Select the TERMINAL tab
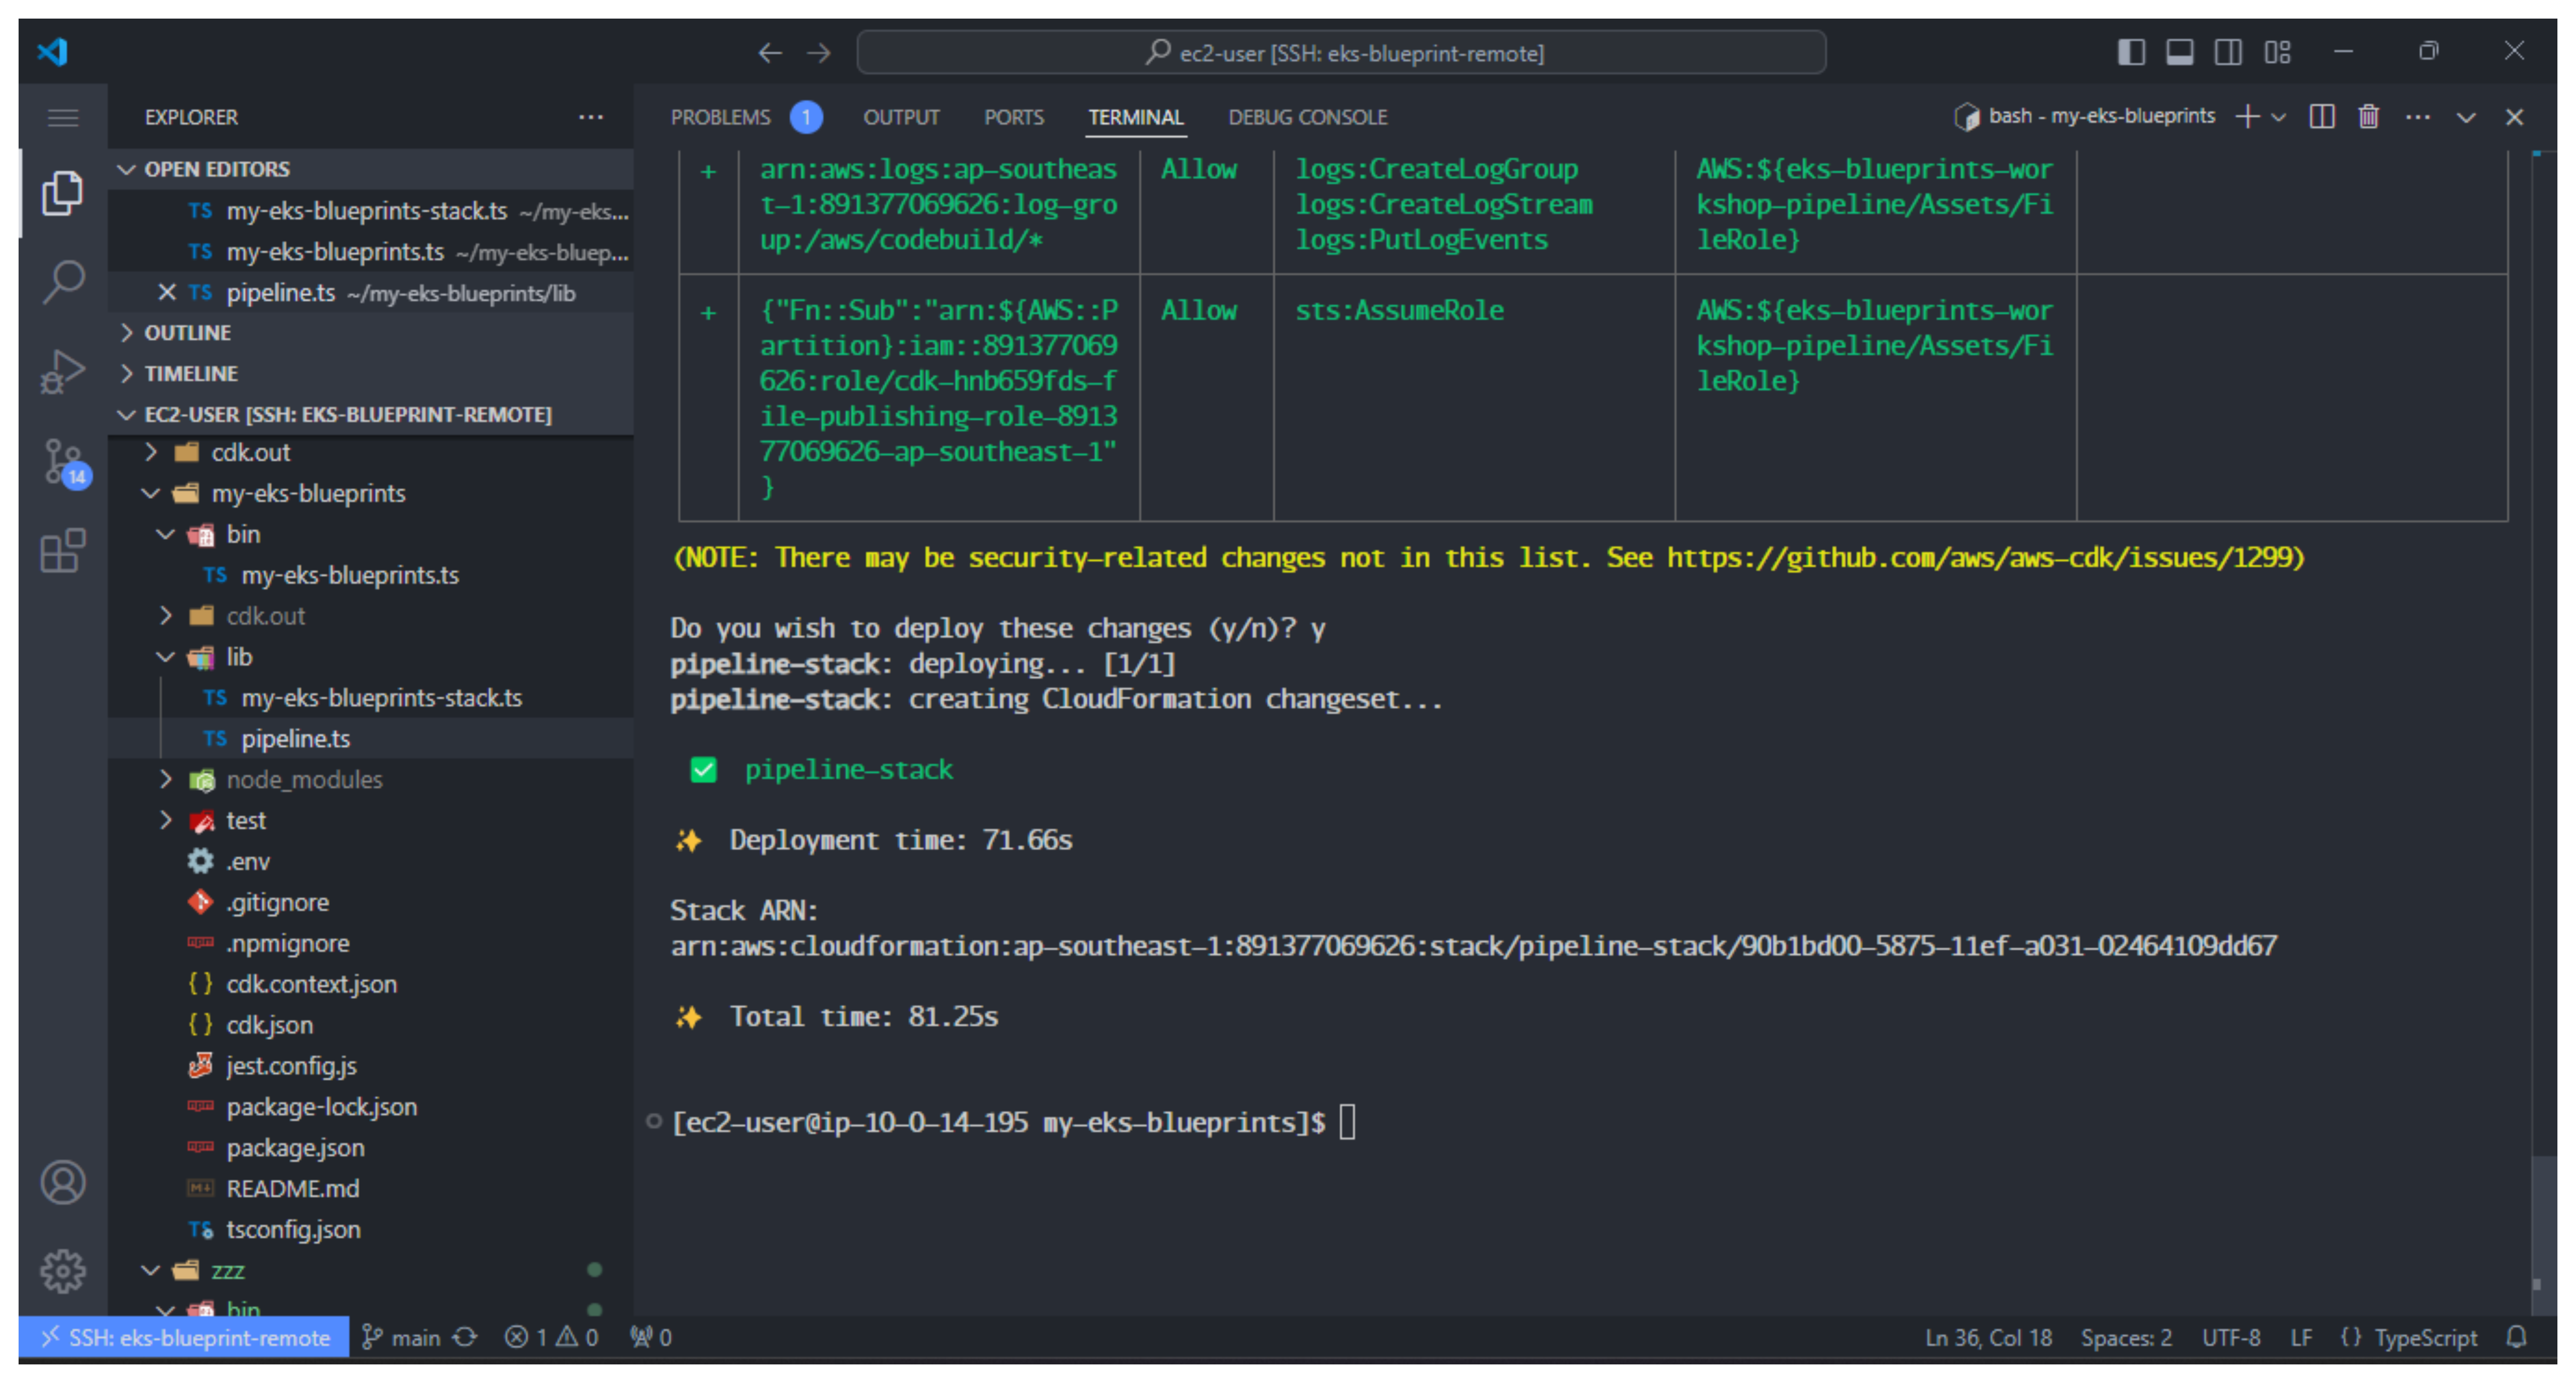 point(1136,117)
